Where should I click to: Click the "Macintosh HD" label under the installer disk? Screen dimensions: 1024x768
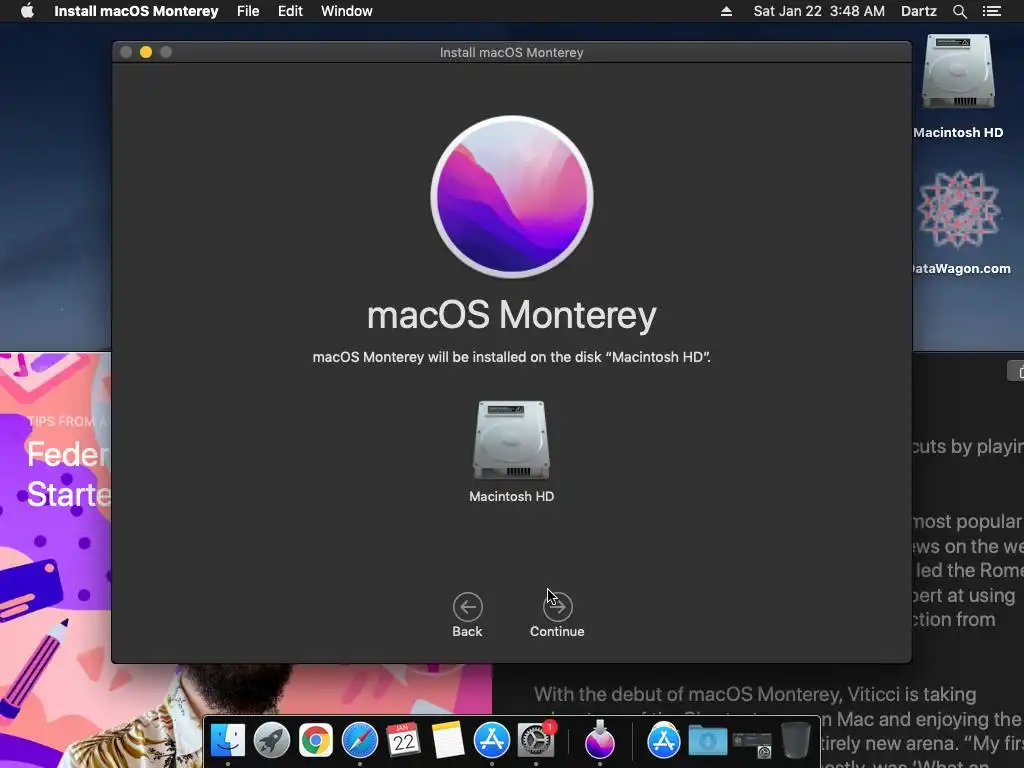511,496
